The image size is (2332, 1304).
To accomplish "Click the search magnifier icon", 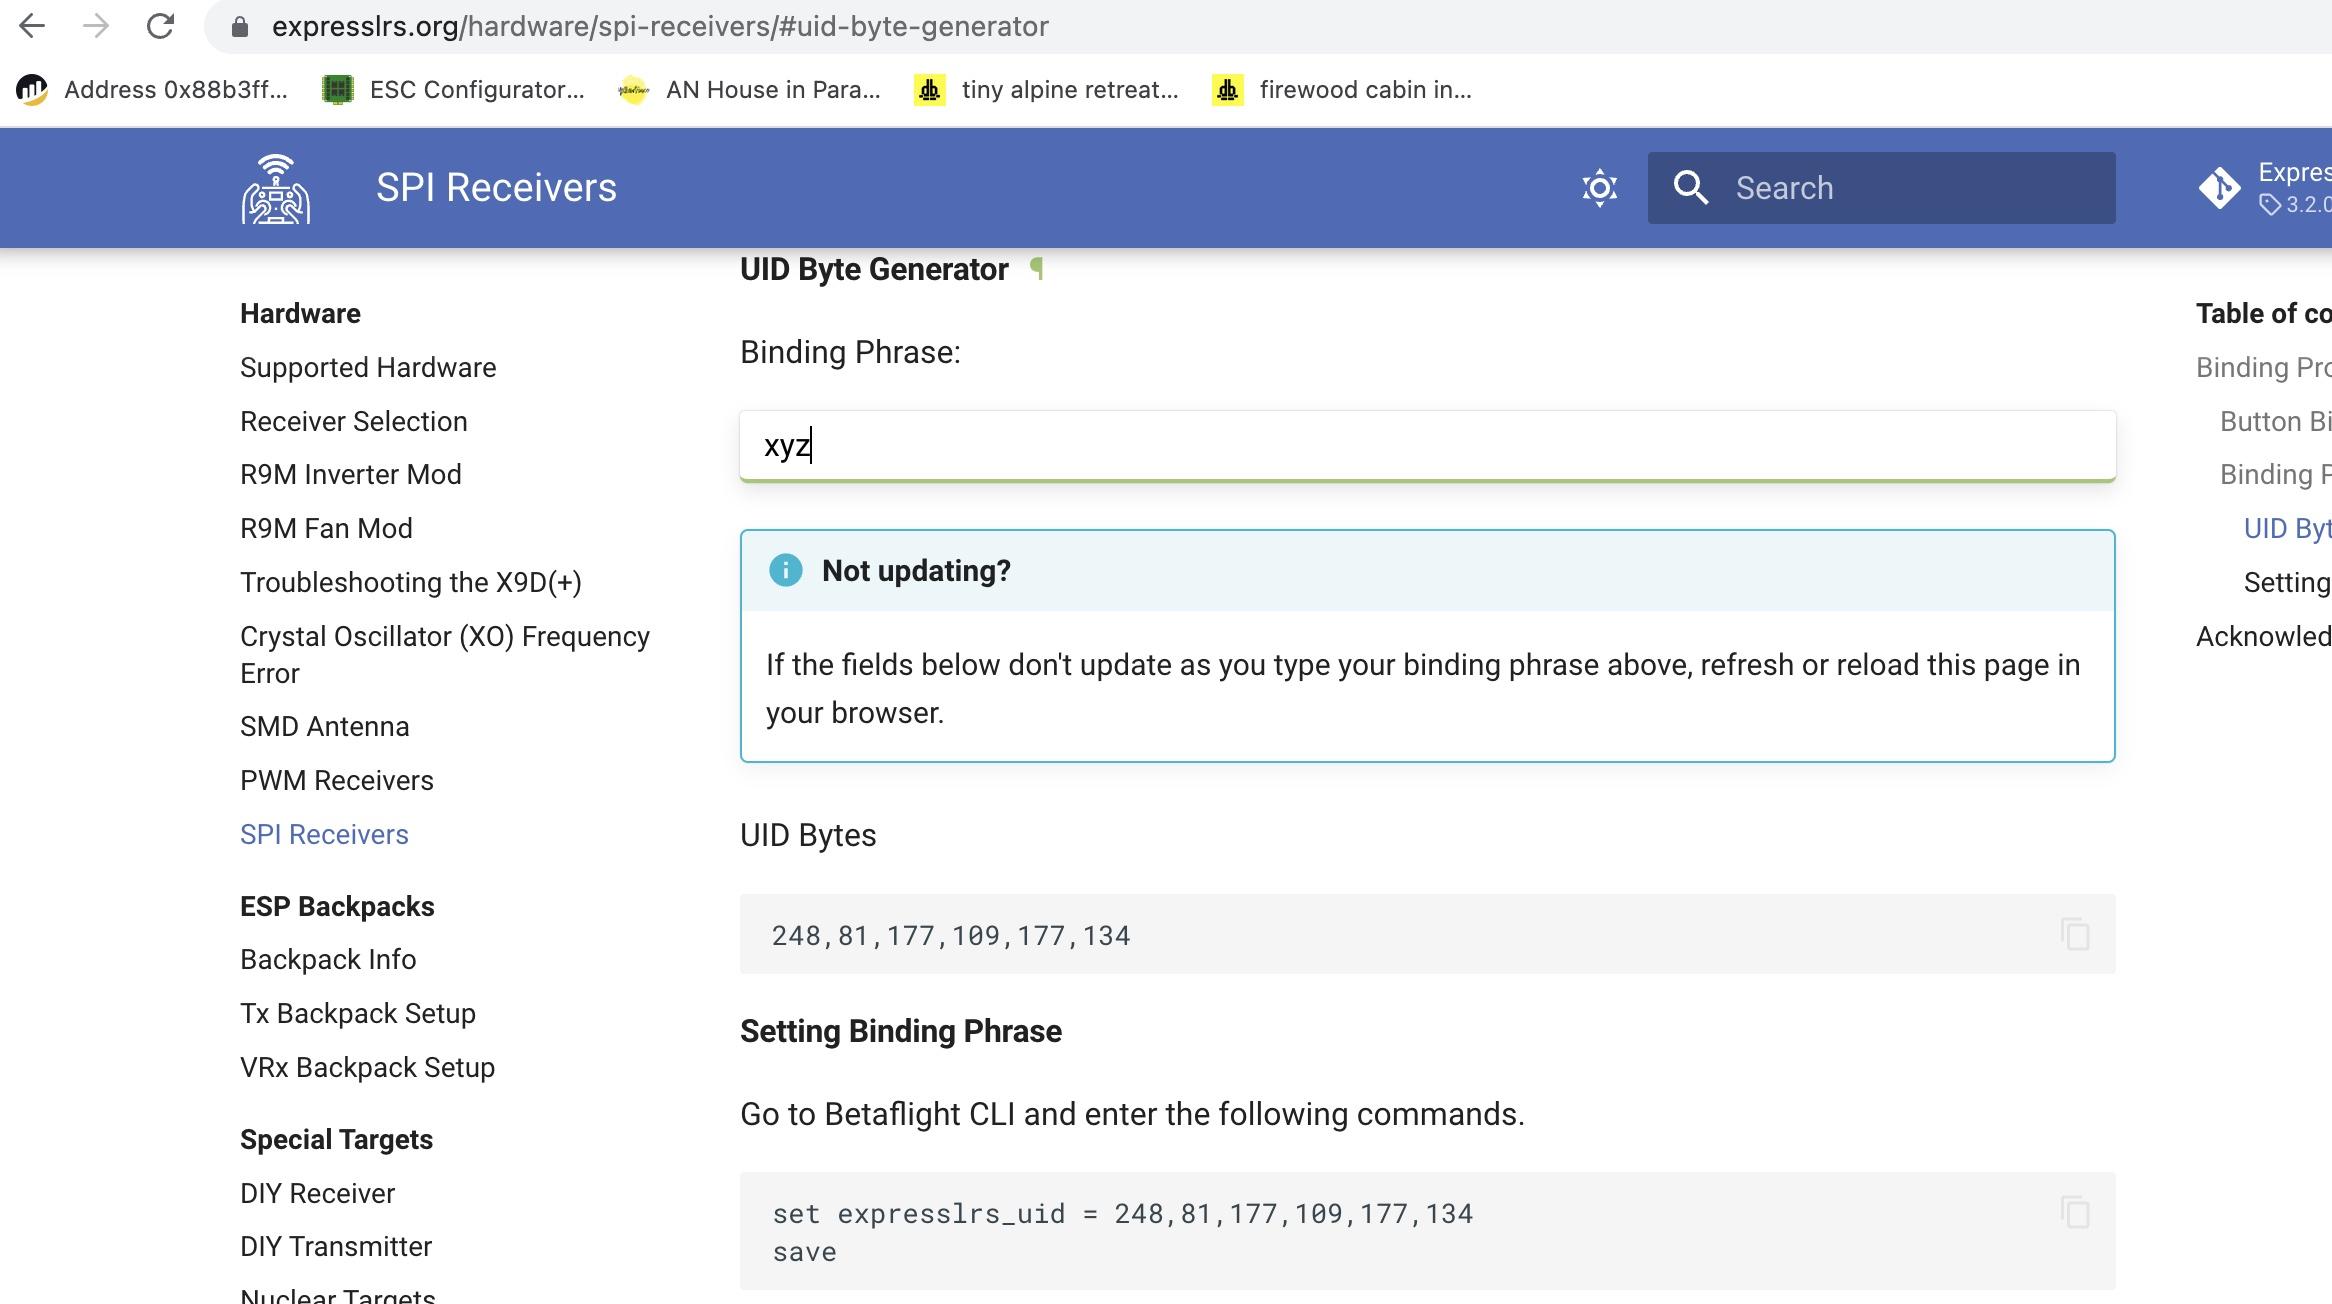I will 1690,188.
